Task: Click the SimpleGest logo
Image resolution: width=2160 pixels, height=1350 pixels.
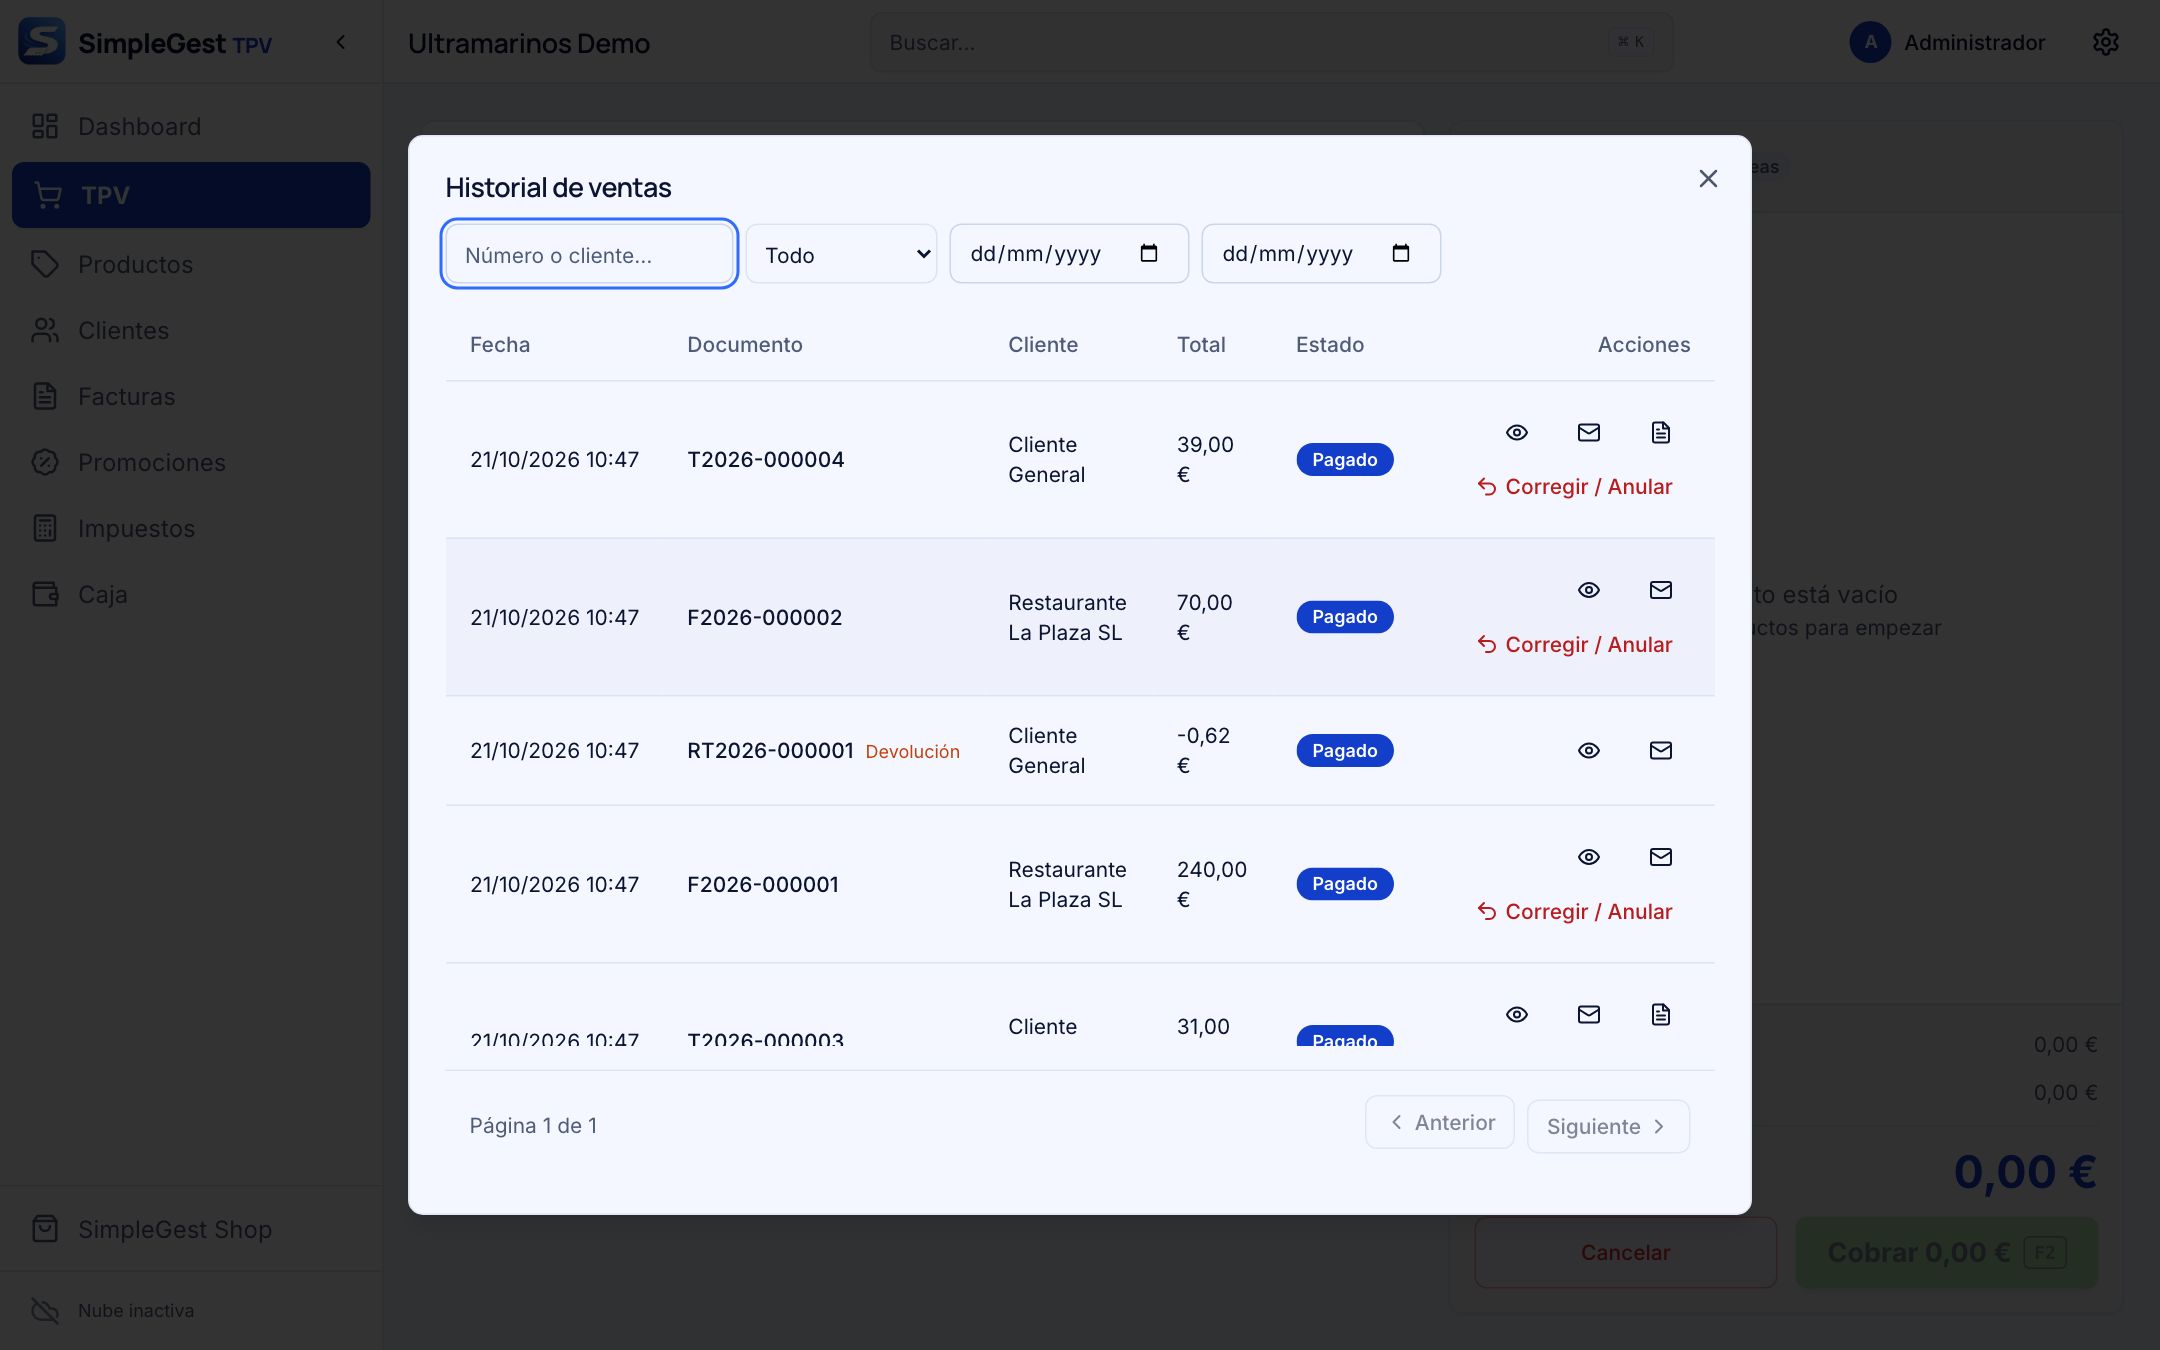Action: coord(42,42)
